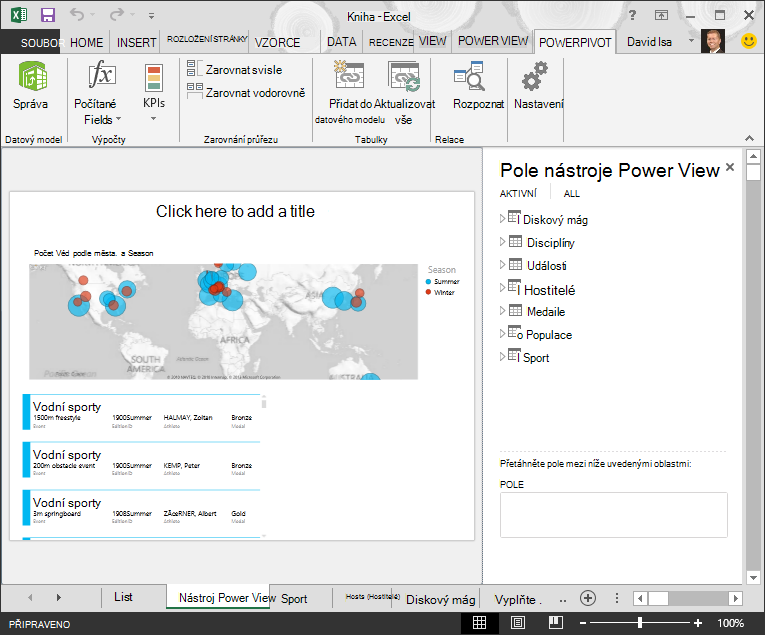Open the KPIs menu
This screenshot has height=635, width=765.
point(154,93)
